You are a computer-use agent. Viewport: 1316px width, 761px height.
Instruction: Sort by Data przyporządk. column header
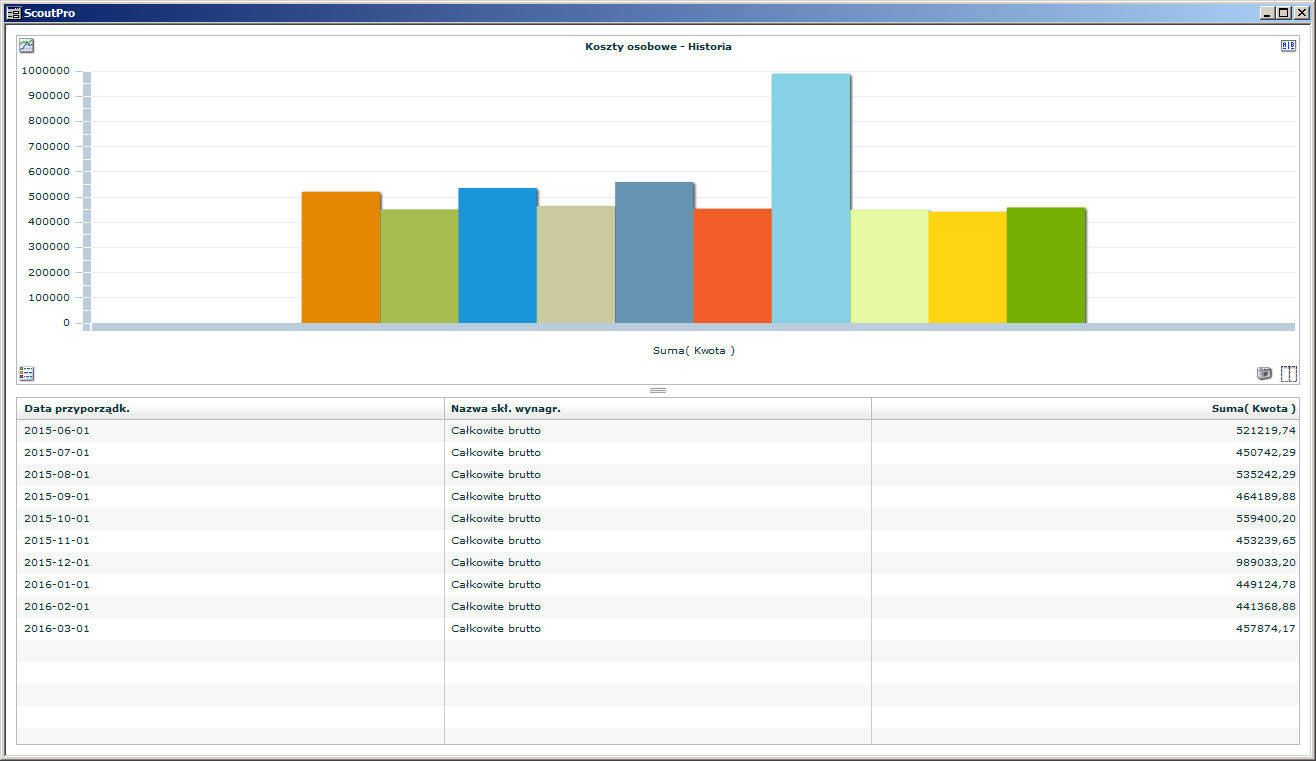click(x=230, y=408)
